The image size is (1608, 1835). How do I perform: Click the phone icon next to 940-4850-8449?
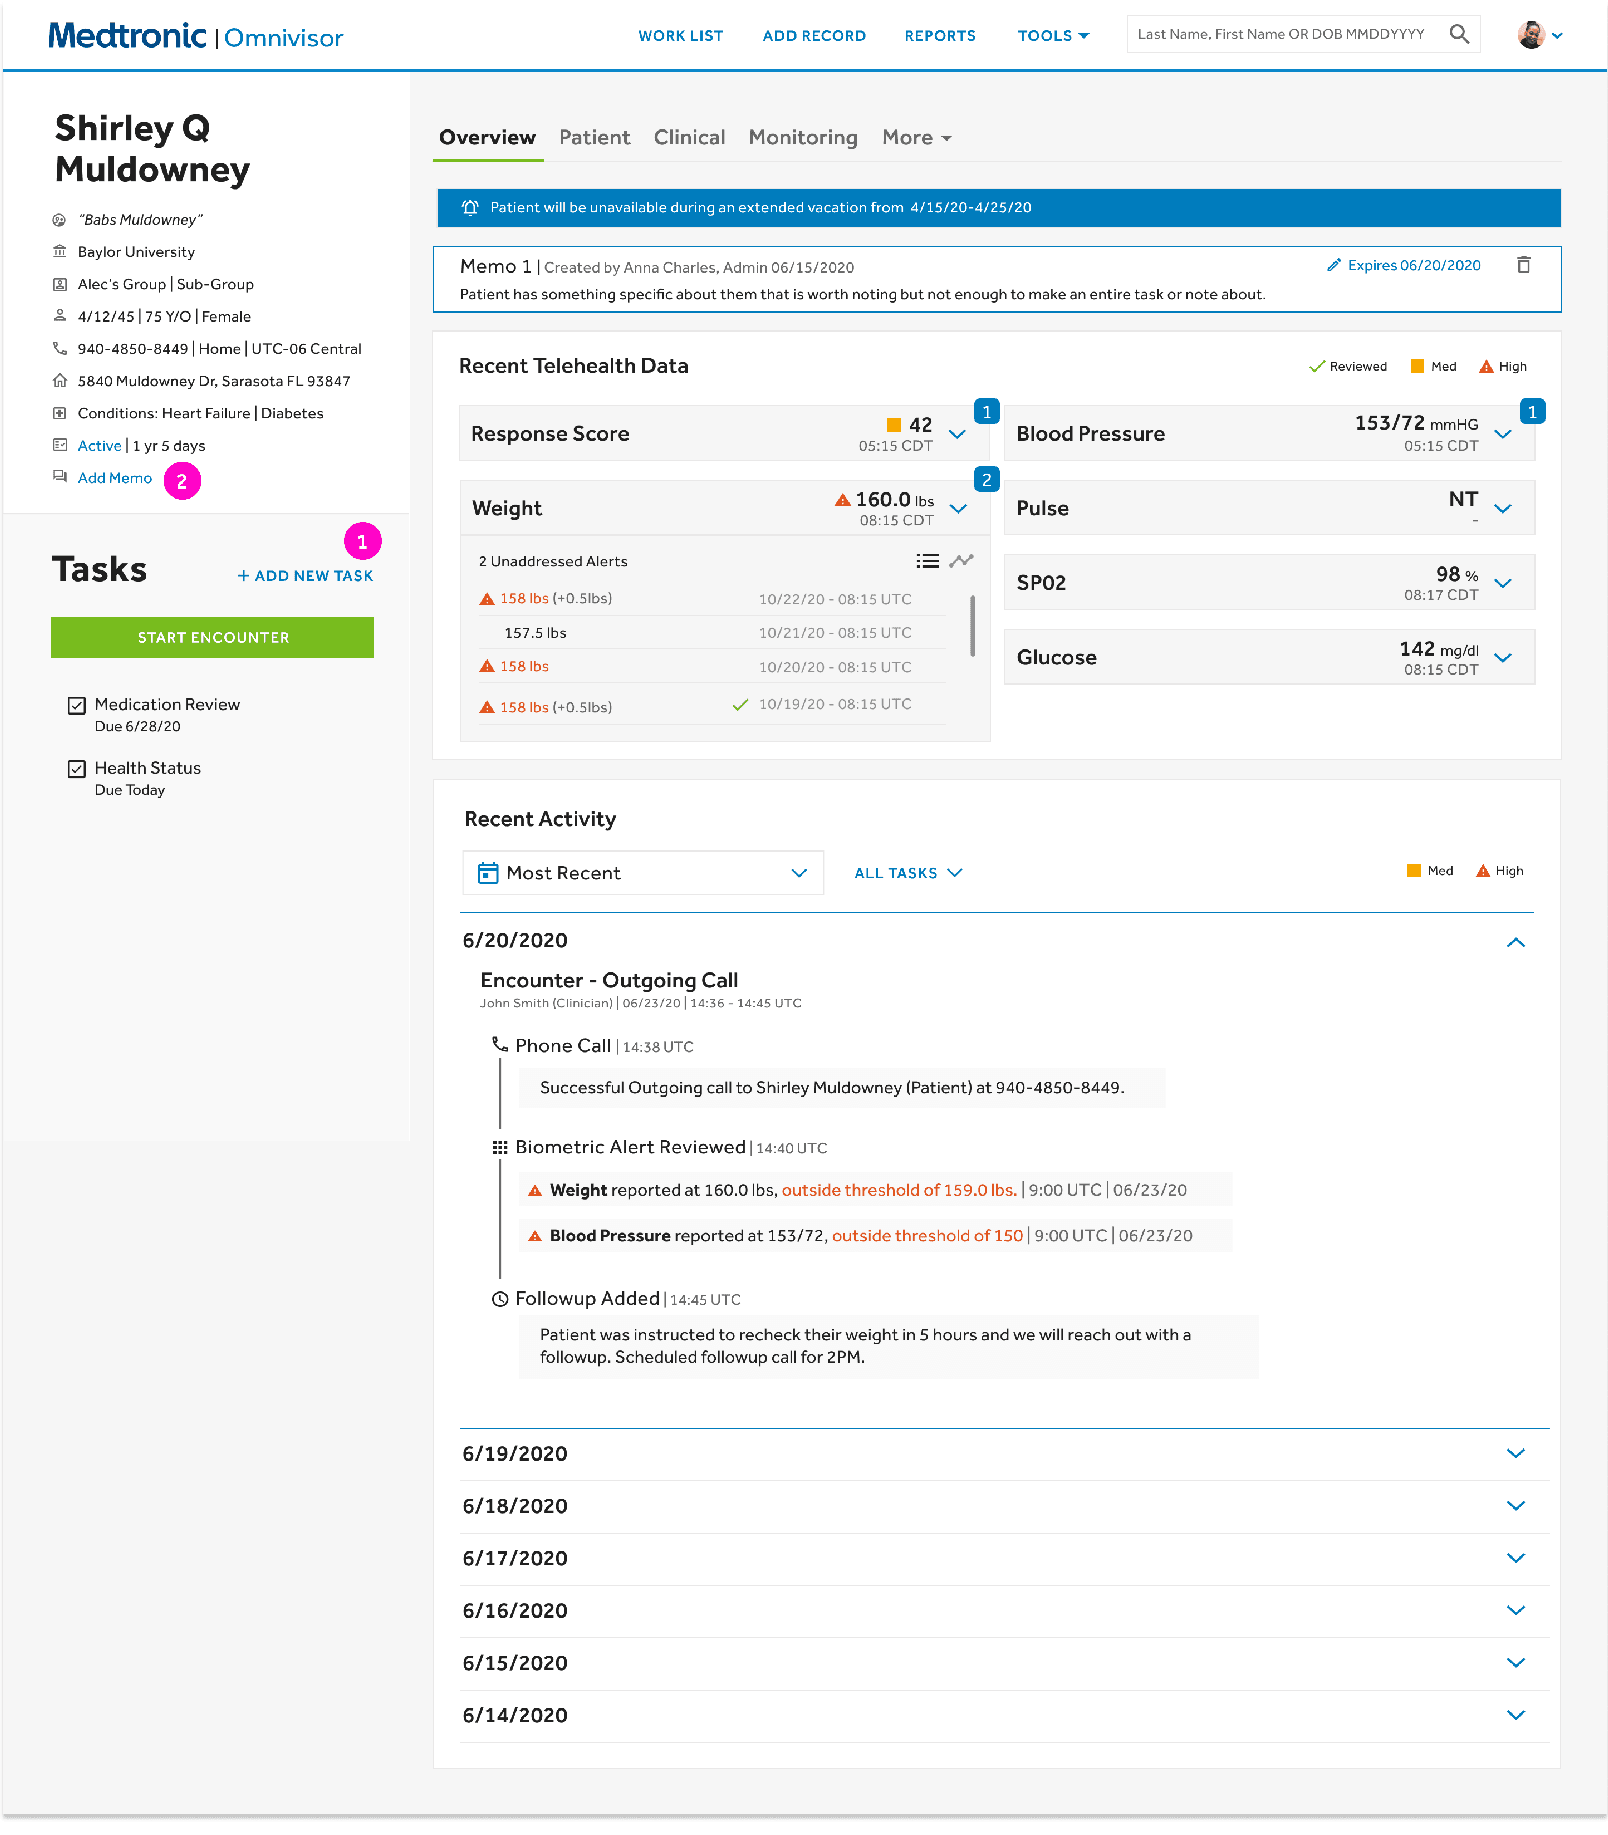pyautogui.click(x=60, y=349)
